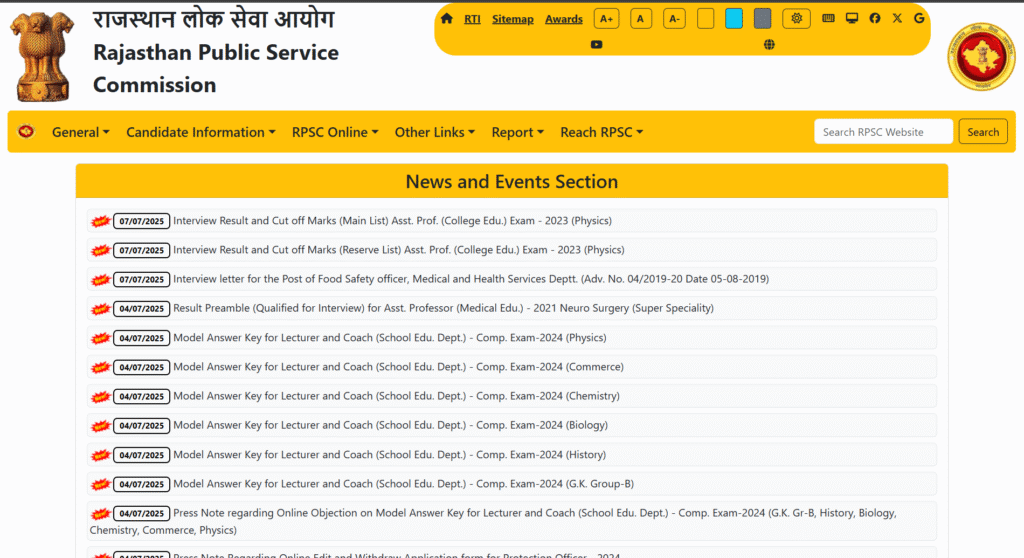Increase font size with A+ button
Screen dimensions: 1024x558
[606, 19]
